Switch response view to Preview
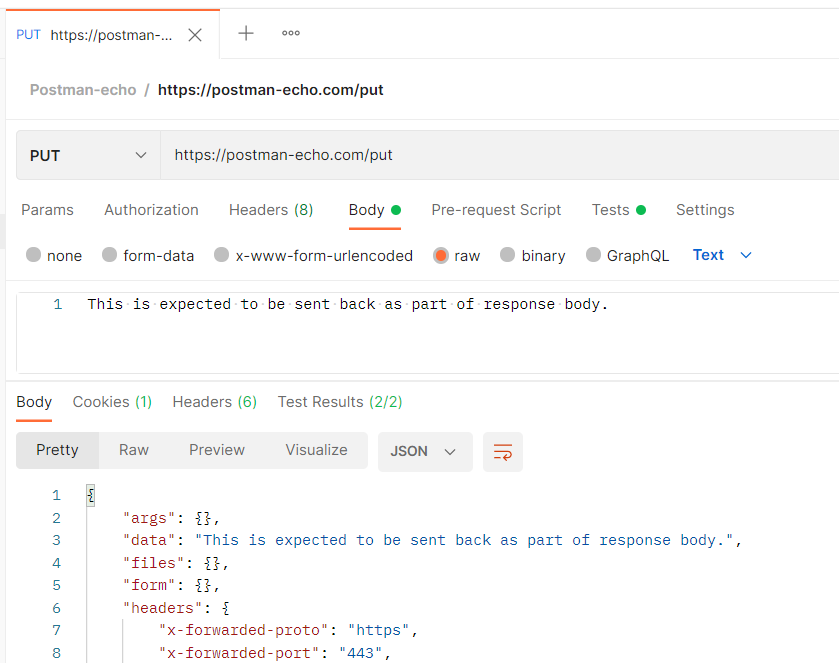Screen dimensions: 839x663 coord(217,450)
